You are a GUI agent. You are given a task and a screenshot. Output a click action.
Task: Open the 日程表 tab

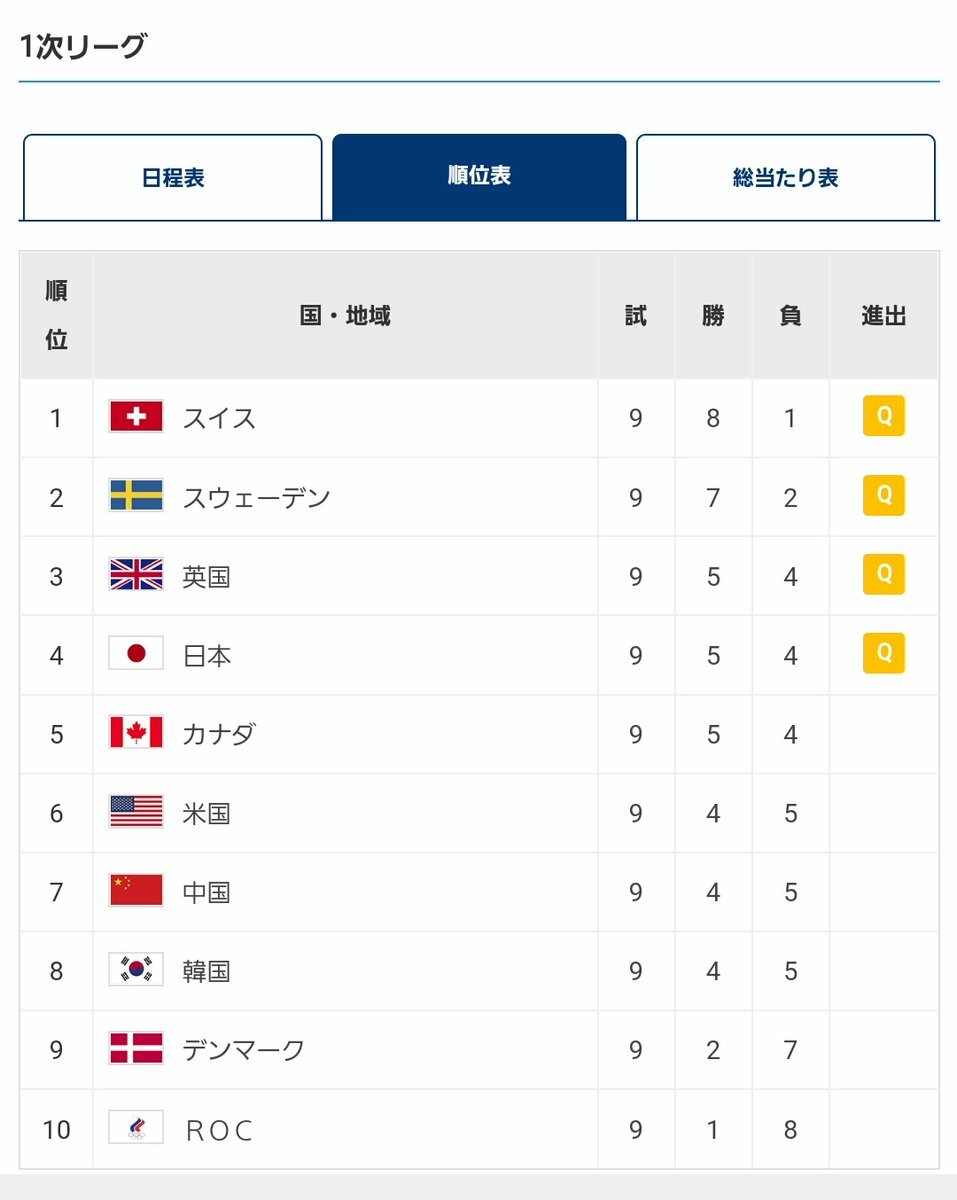tap(173, 178)
